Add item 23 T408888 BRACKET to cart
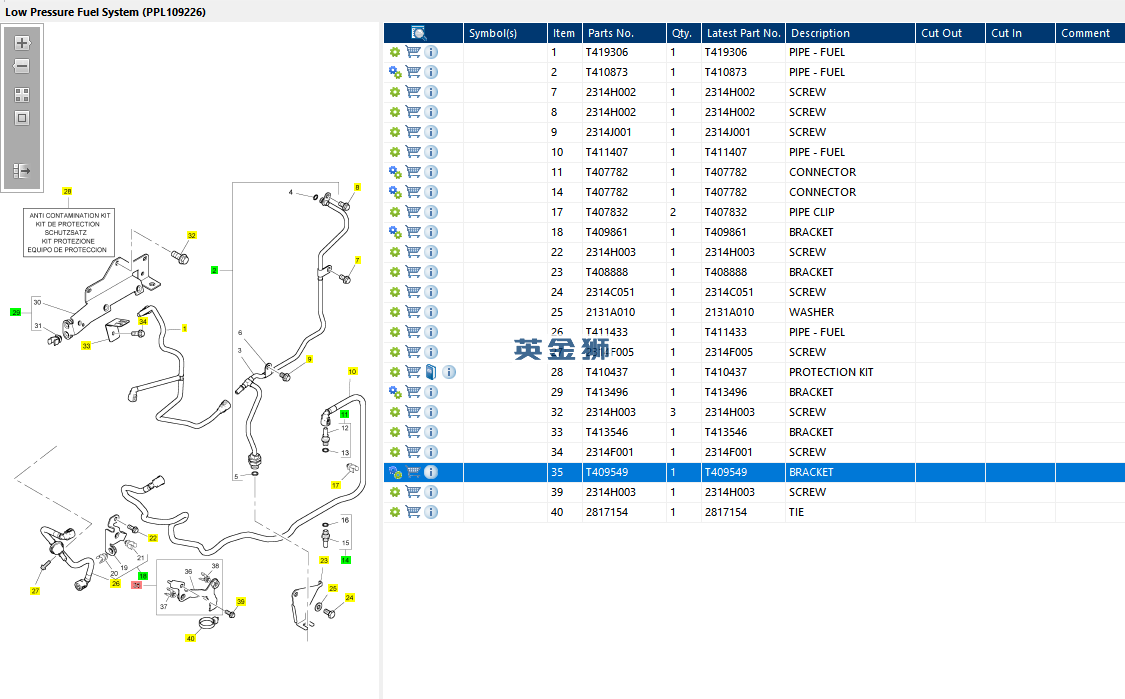 [413, 272]
